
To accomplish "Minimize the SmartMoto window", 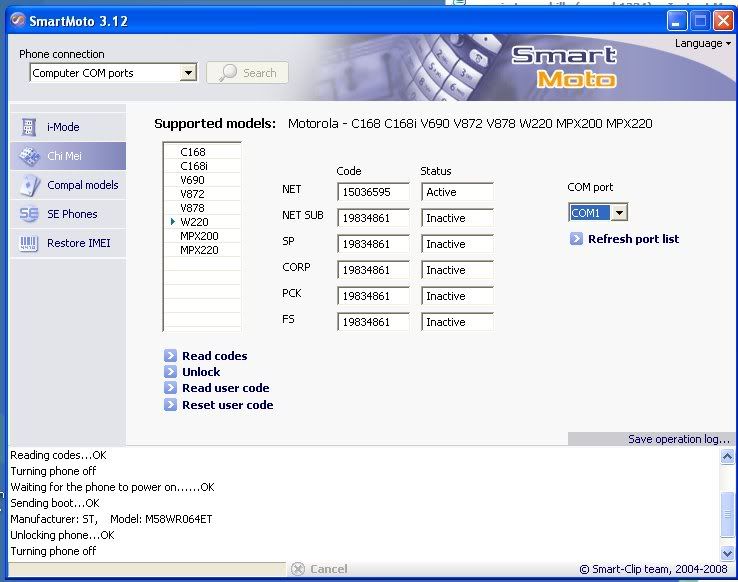I will (676, 21).
